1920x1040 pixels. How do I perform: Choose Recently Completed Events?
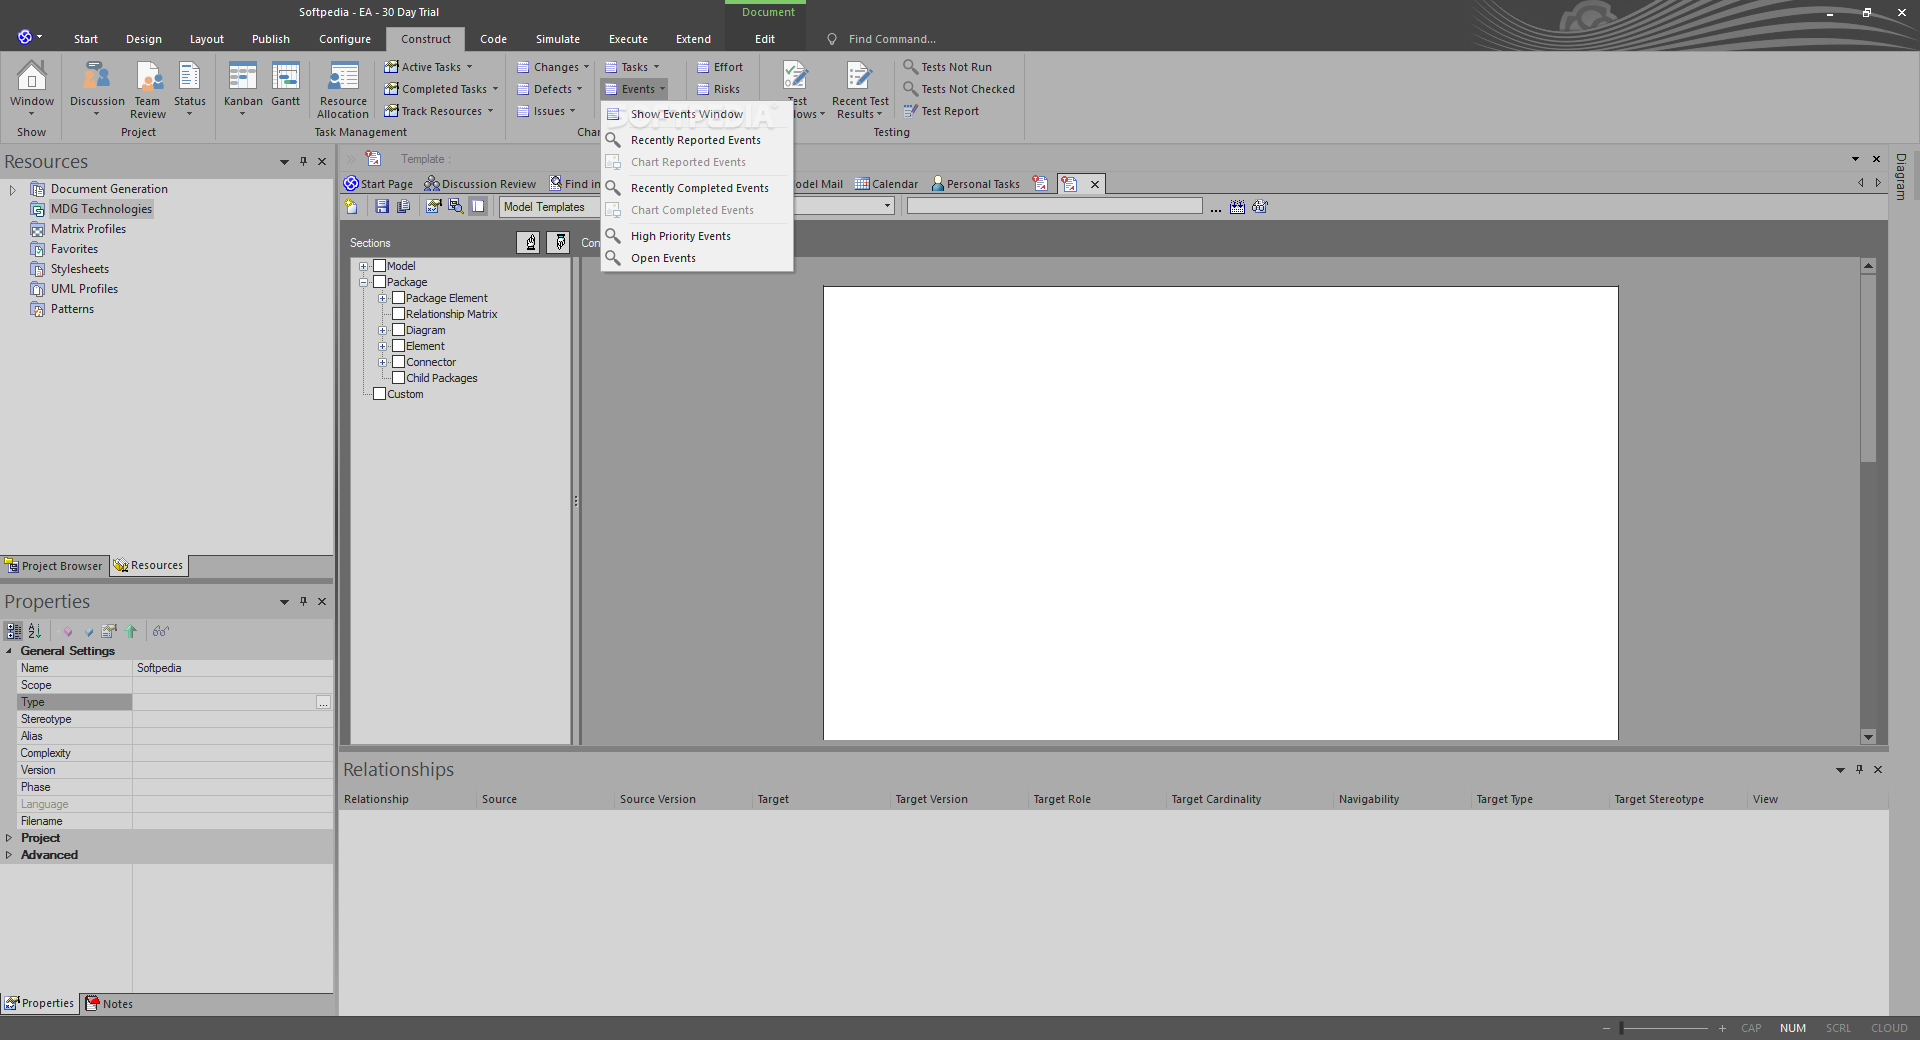pyautogui.click(x=697, y=188)
